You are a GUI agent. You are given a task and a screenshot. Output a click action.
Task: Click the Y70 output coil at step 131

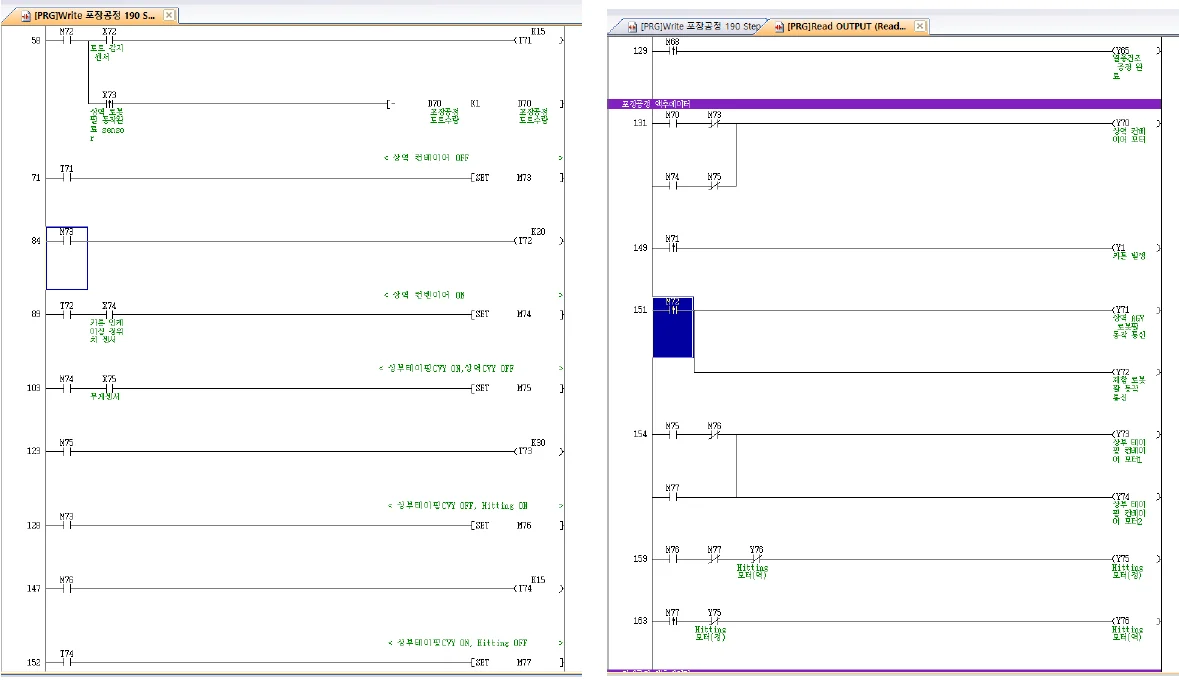pyautogui.click(x=1122, y=124)
